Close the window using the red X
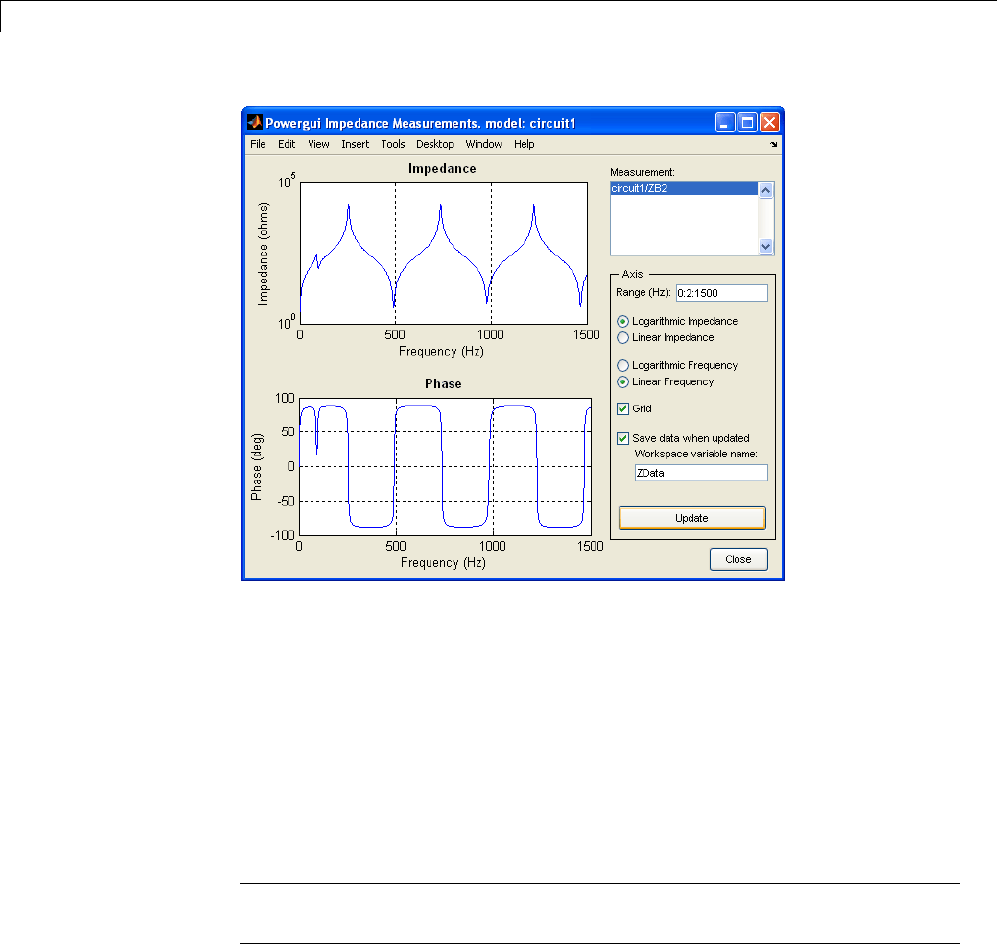Screen dimensions: 997x944 click(x=769, y=122)
